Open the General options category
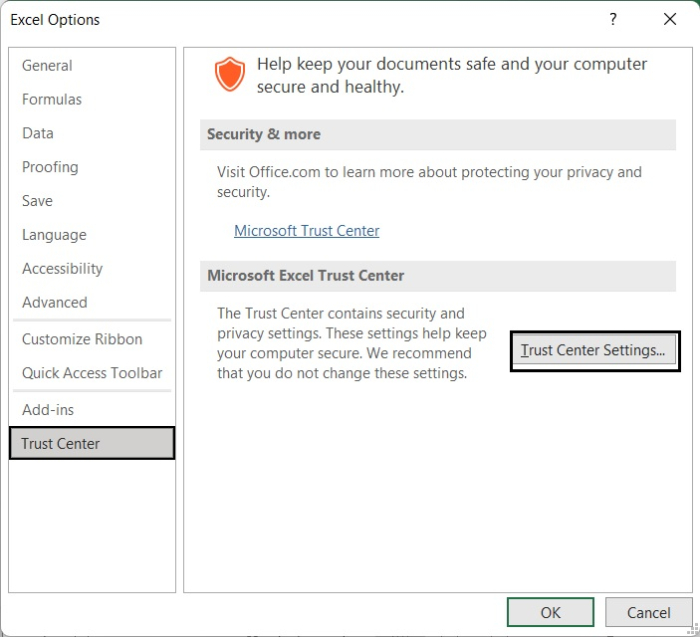The width and height of the screenshot is (700, 637). click(x=47, y=66)
